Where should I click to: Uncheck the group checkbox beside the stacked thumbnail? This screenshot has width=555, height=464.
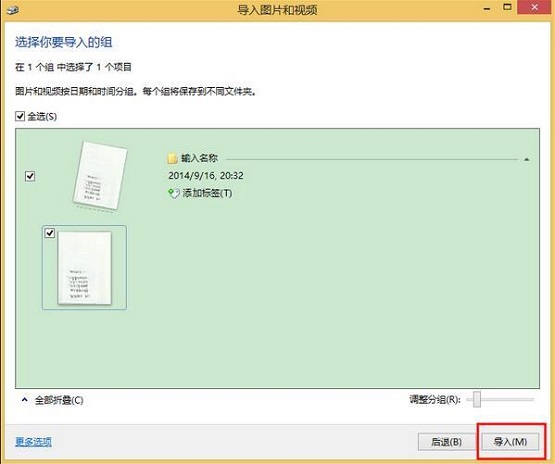coord(30,176)
